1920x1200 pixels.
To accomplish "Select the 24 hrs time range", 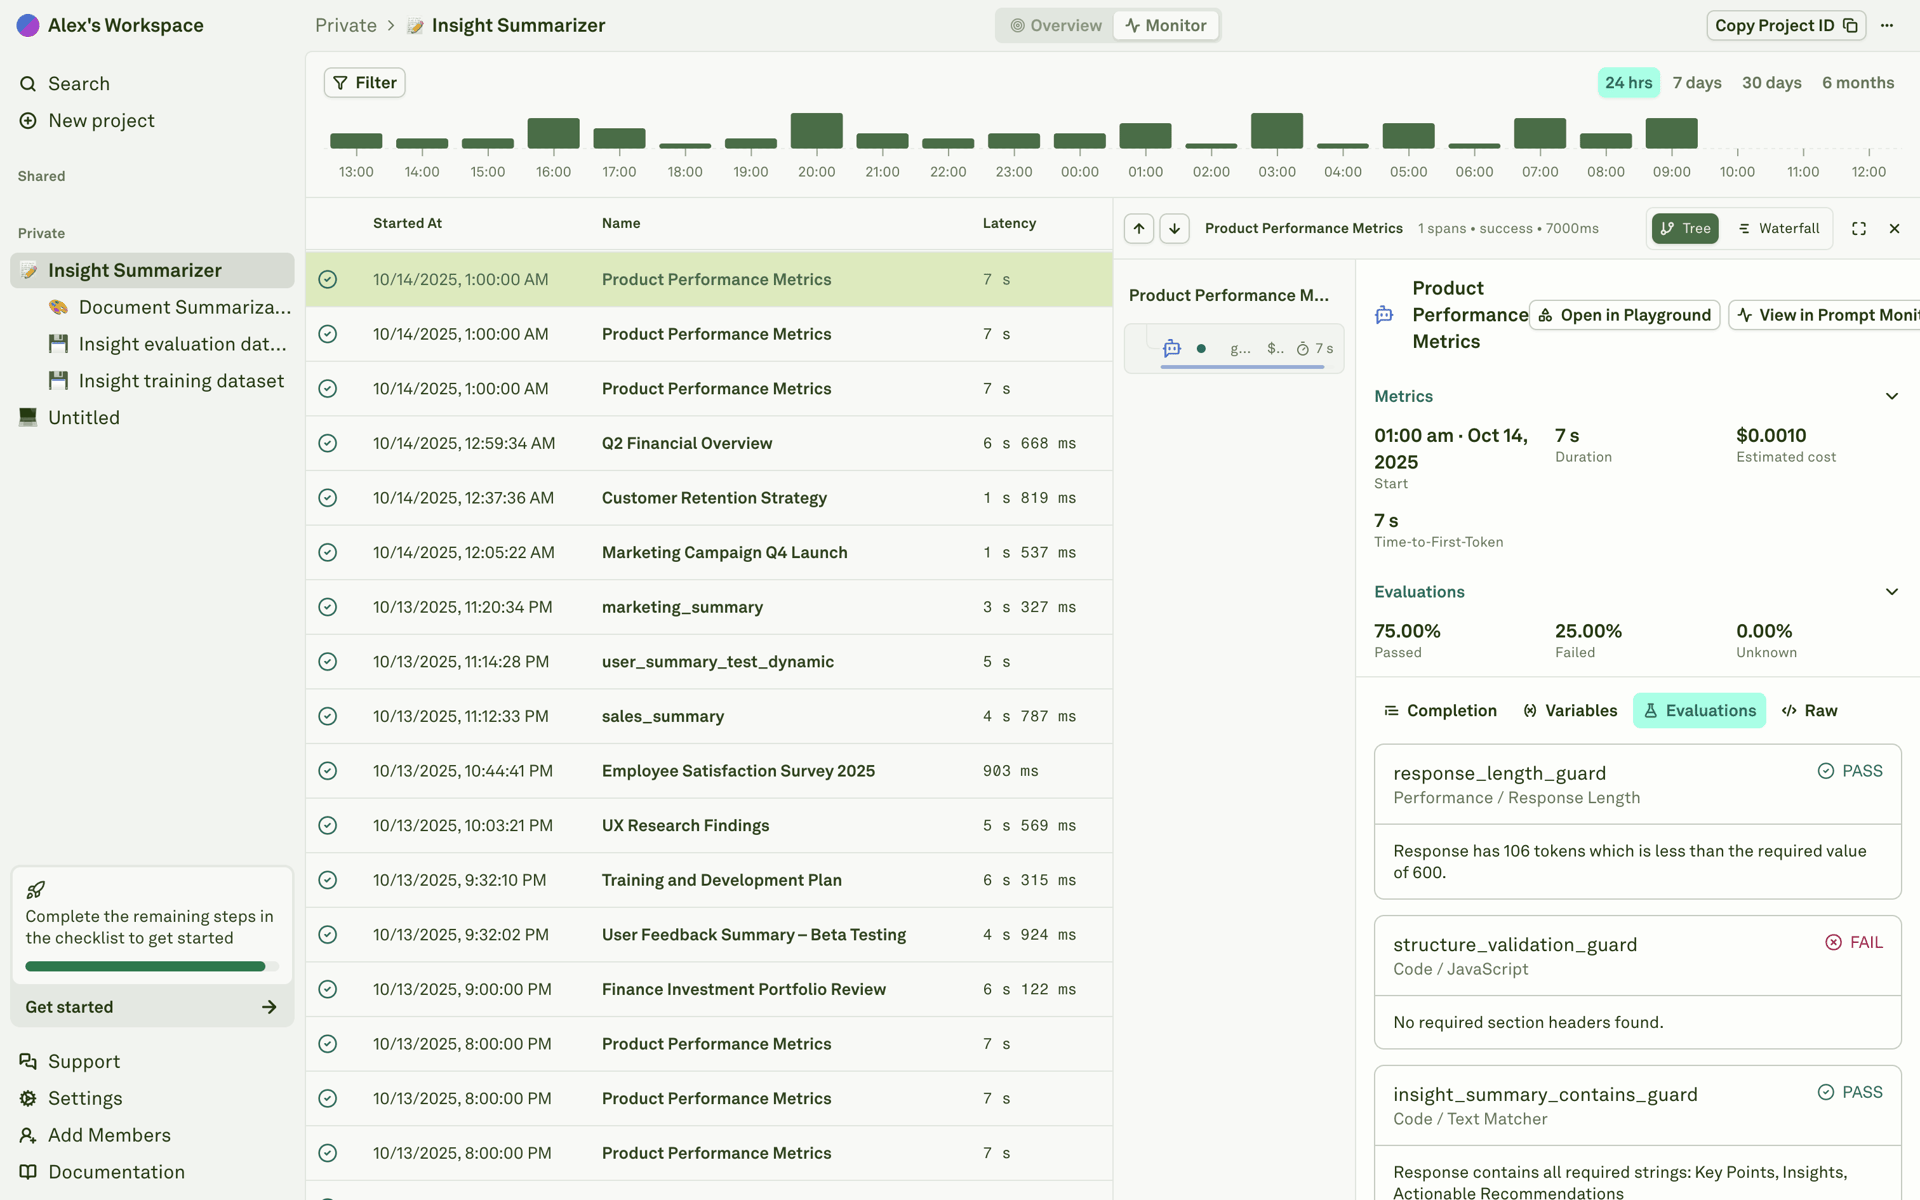I will 1628,82.
